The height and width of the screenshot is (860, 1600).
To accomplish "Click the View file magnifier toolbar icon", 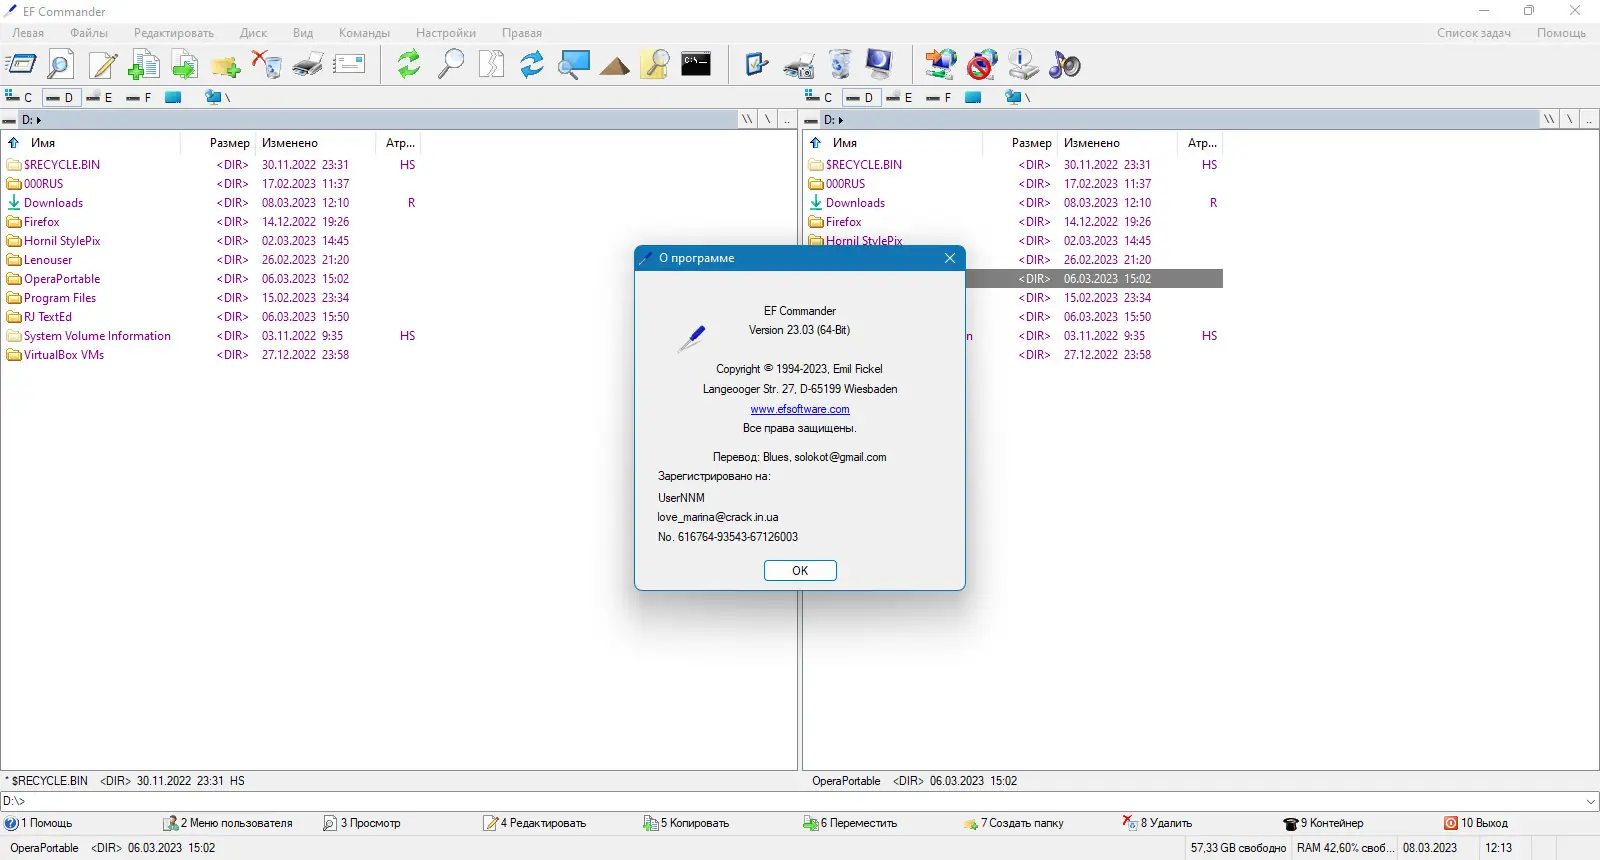I will (x=60, y=65).
